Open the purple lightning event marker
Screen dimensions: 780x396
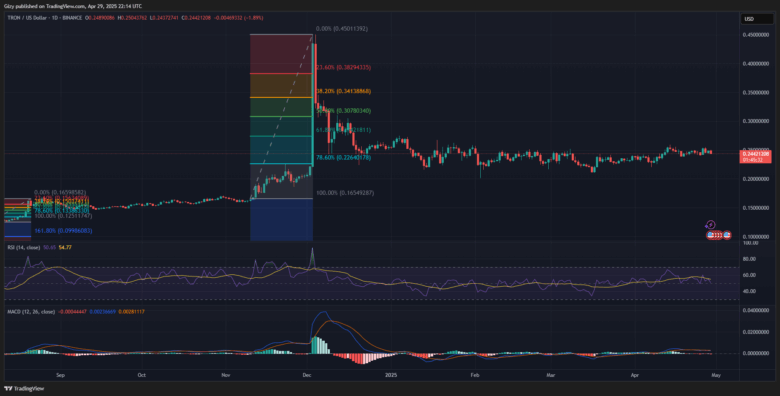click(x=711, y=225)
